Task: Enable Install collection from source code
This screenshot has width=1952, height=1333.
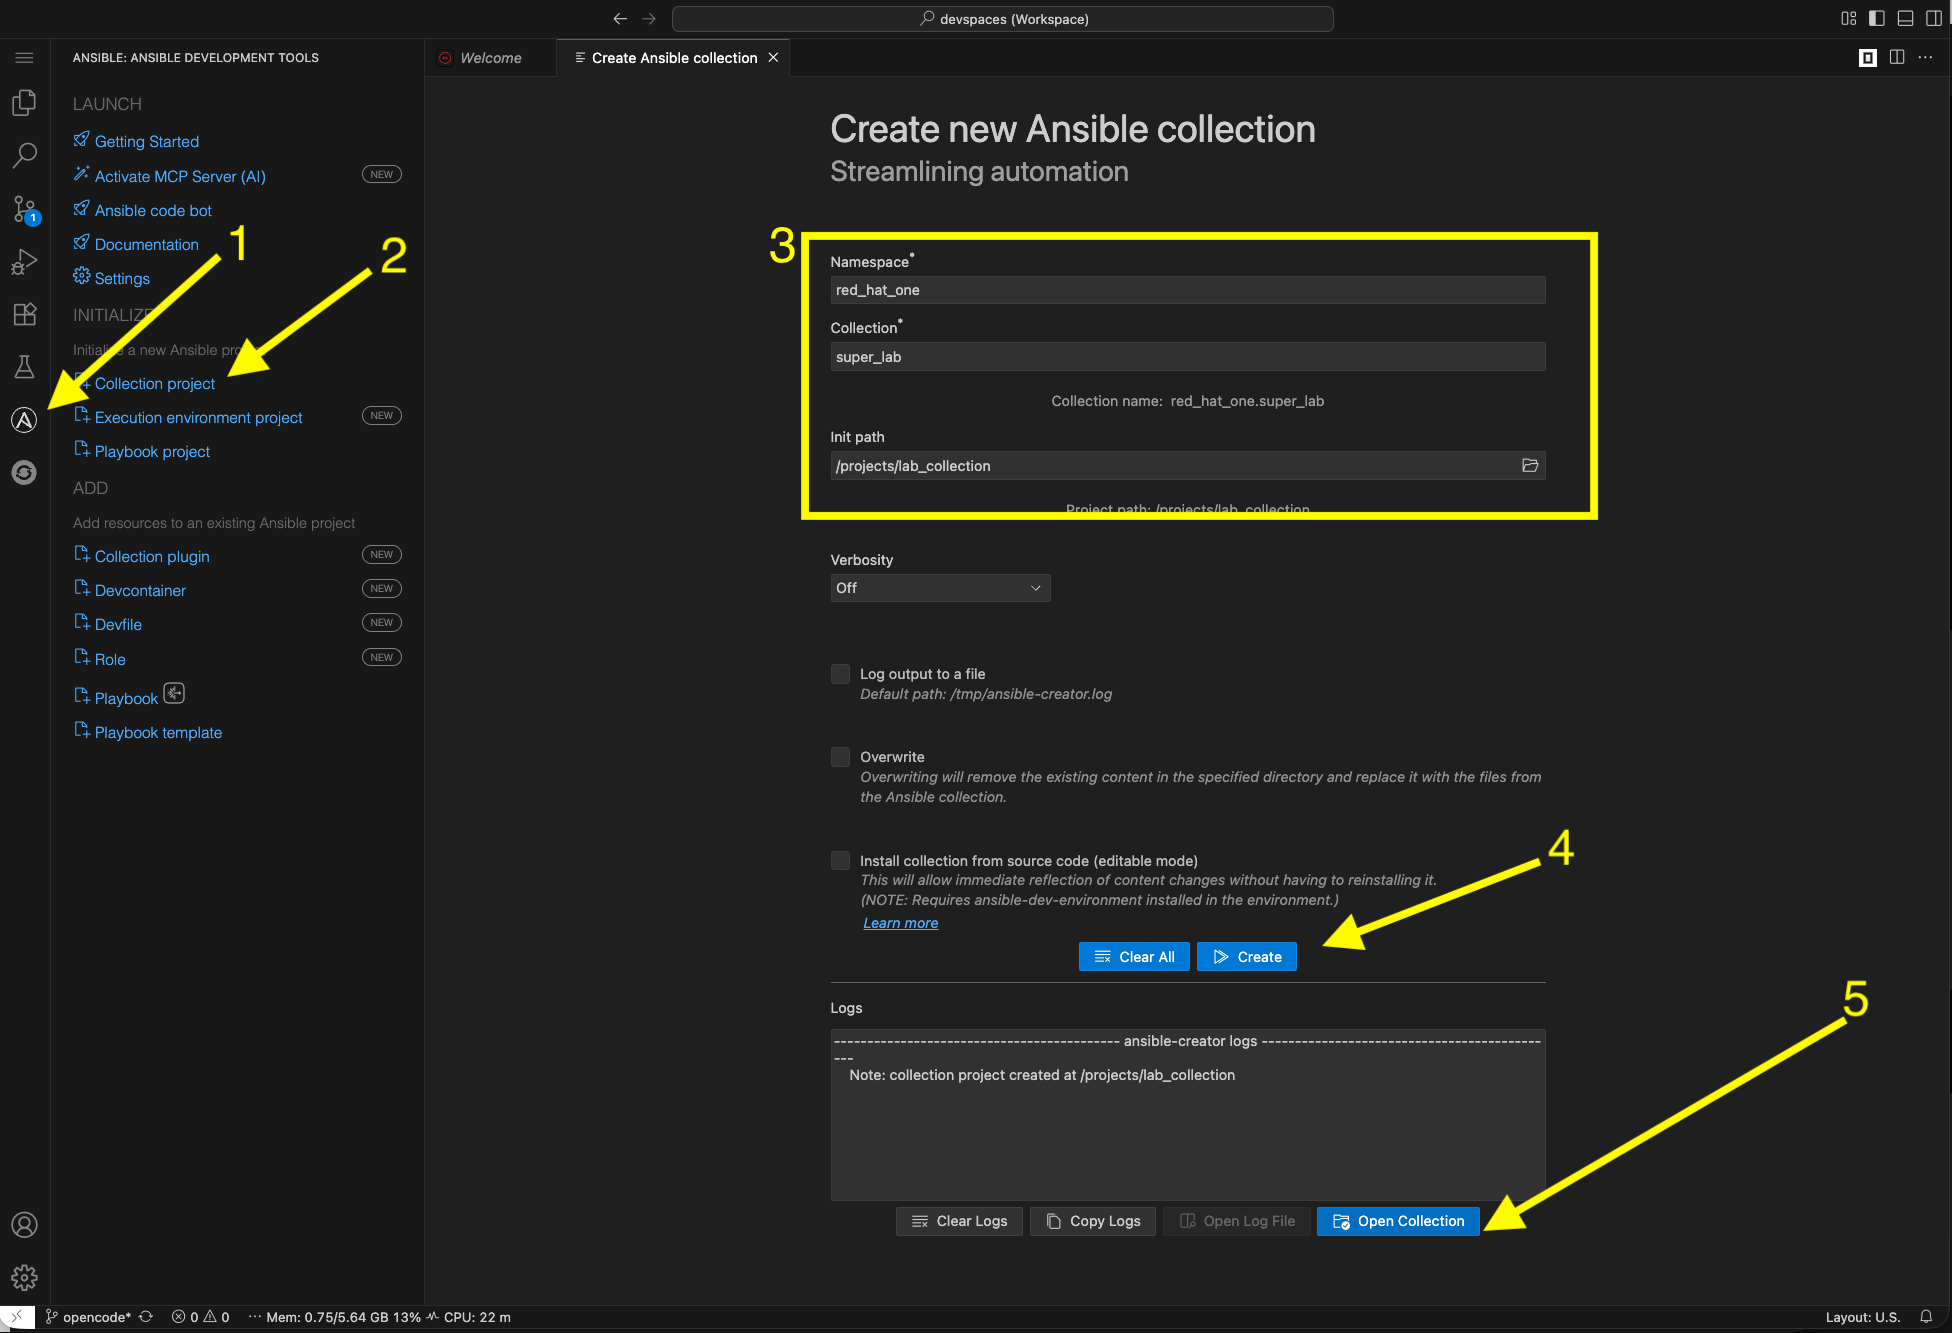Action: tap(840, 860)
